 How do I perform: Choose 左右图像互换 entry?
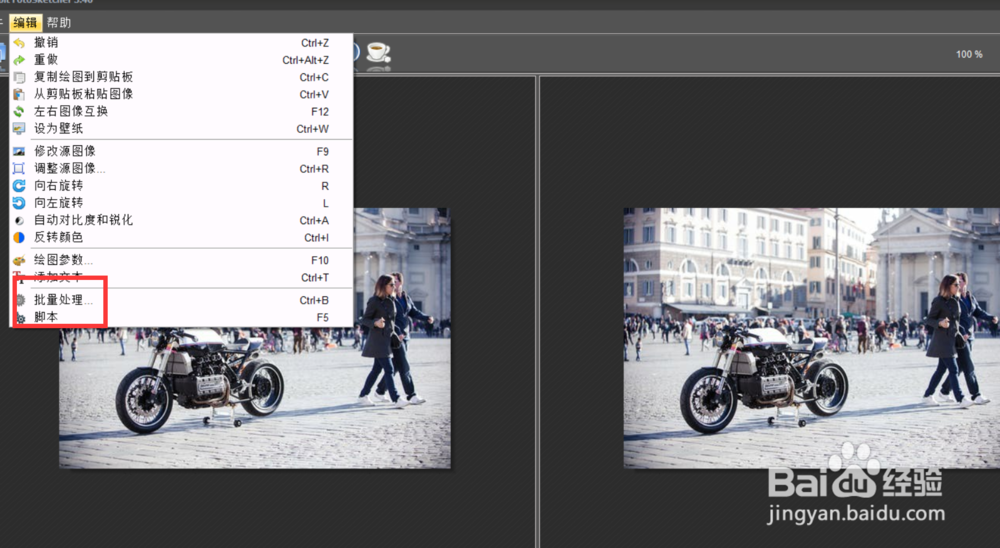coord(181,112)
